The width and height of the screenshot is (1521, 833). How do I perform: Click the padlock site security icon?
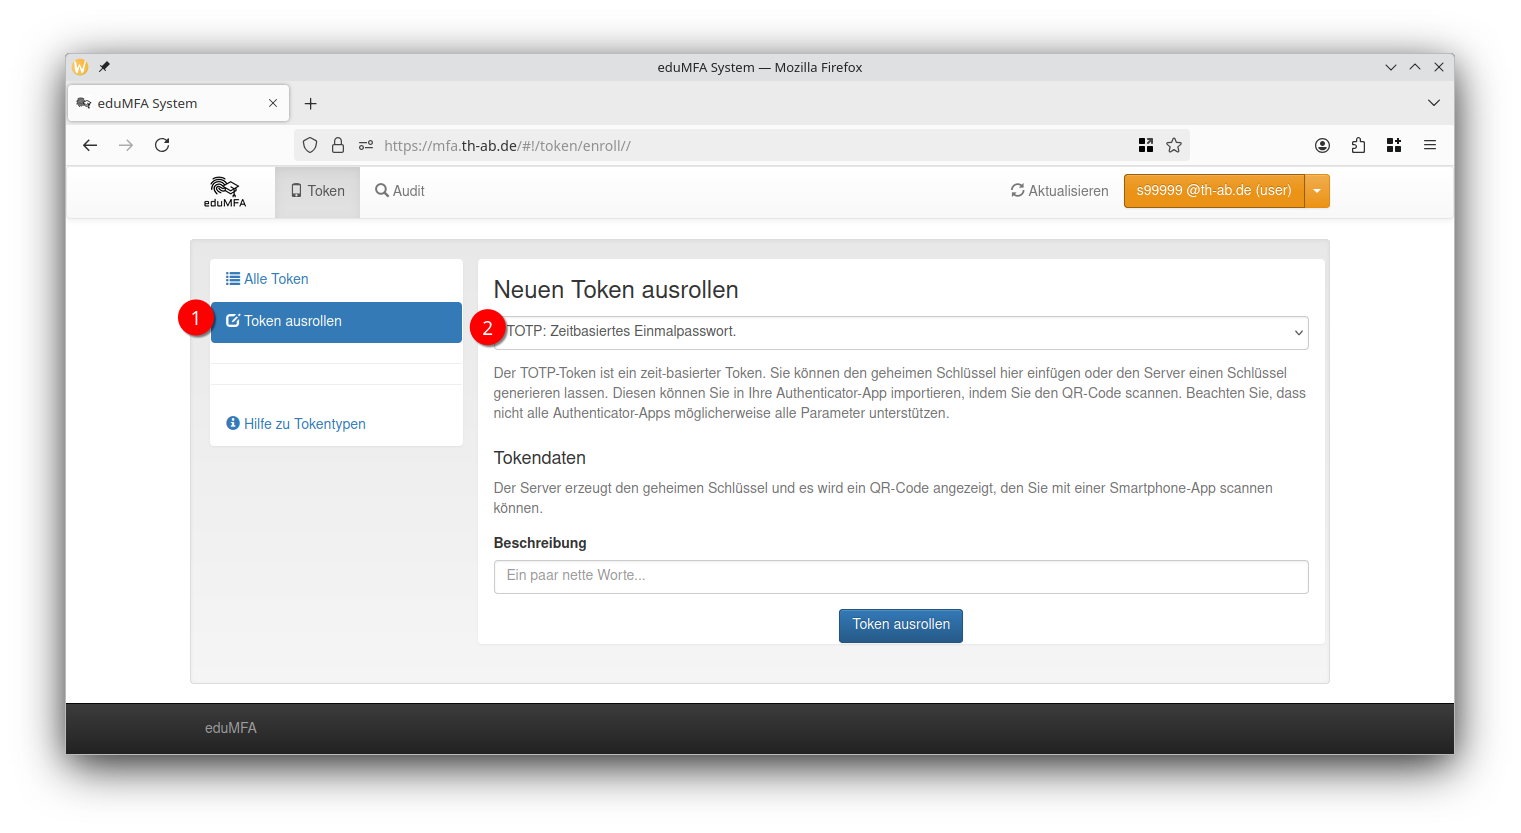(x=338, y=145)
